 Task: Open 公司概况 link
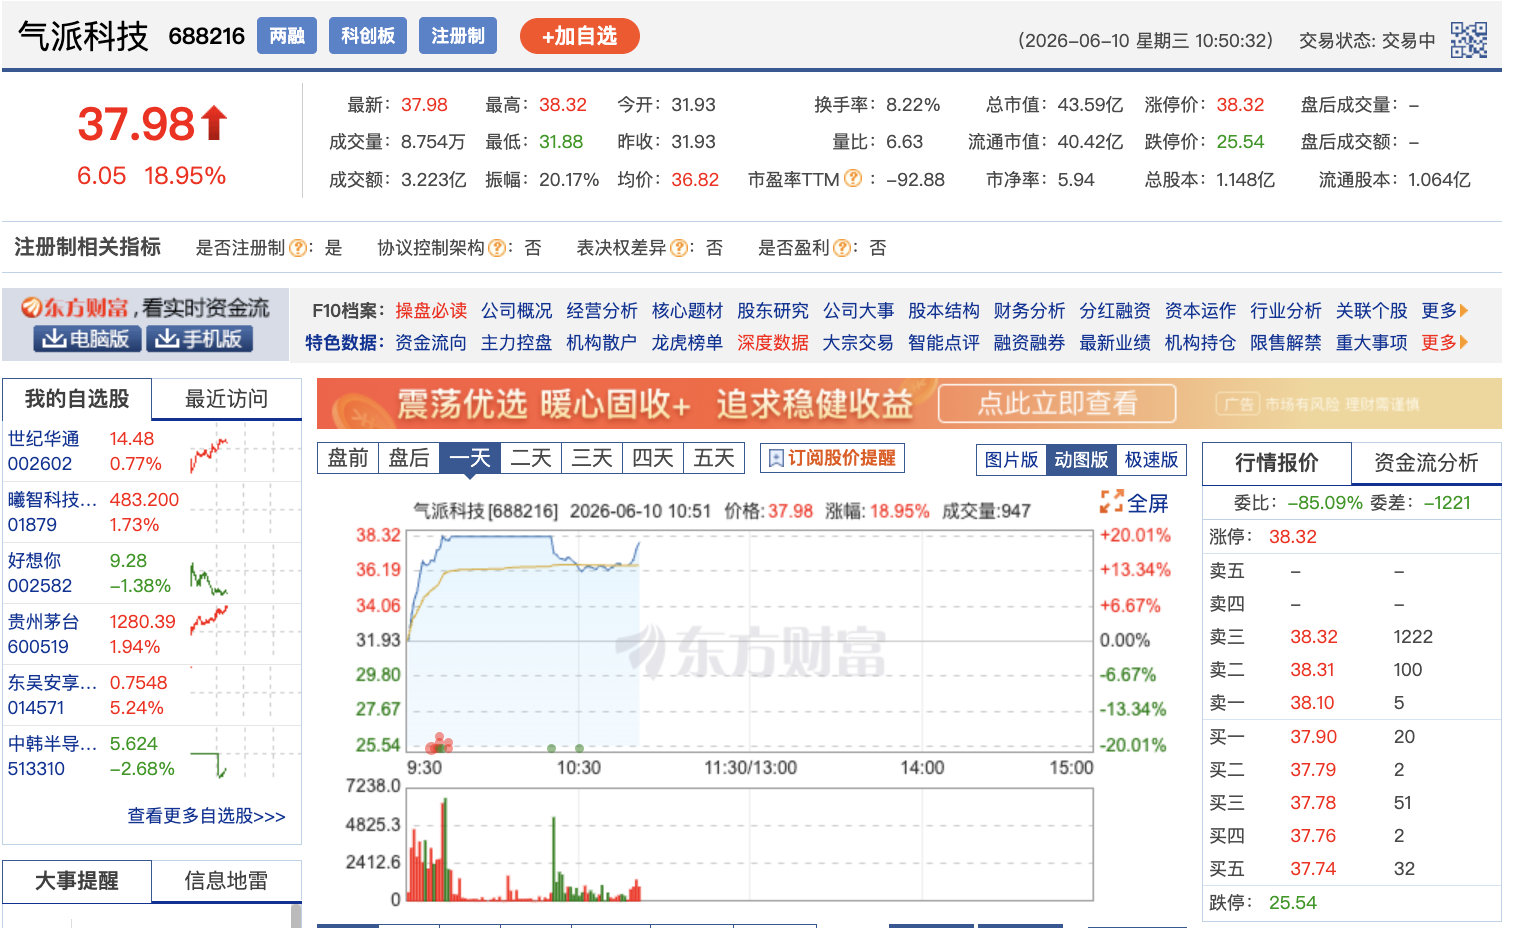coord(517,311)
